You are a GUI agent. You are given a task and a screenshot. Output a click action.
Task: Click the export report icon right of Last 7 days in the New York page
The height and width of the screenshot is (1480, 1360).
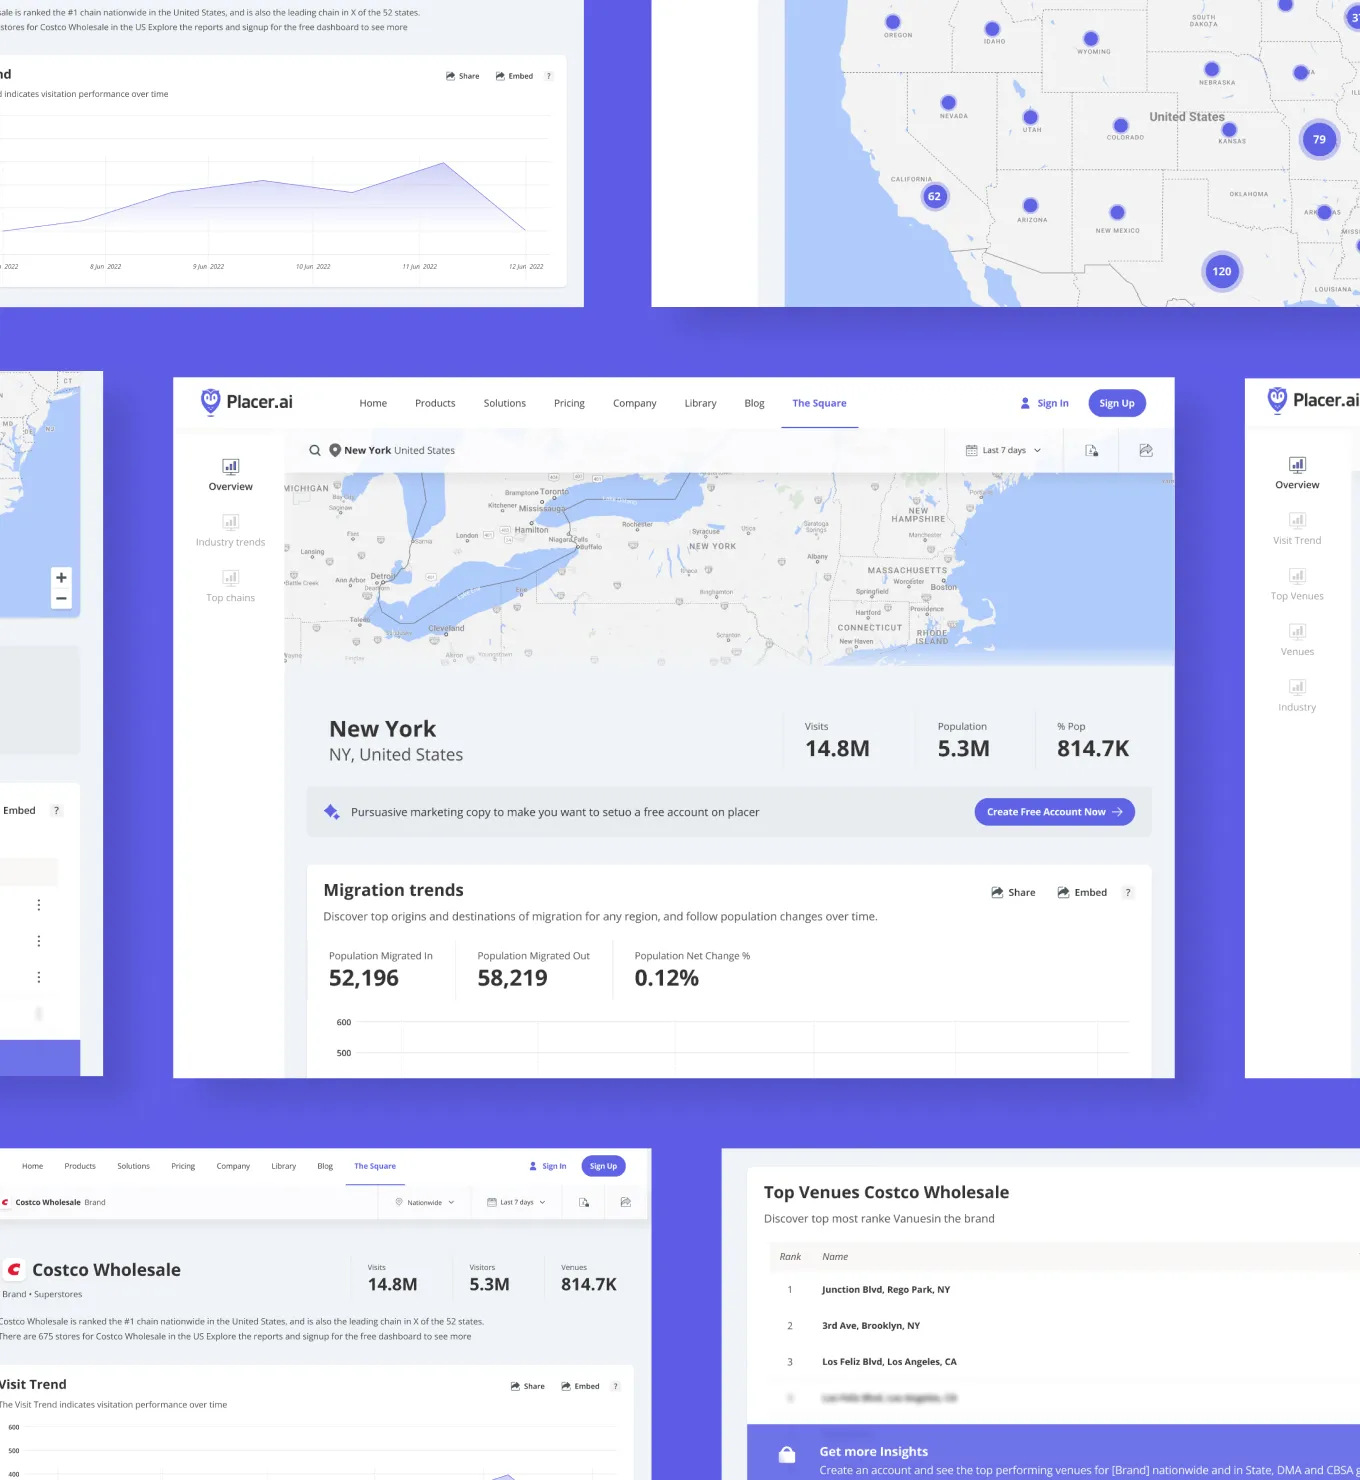[x=1092, y=451]
